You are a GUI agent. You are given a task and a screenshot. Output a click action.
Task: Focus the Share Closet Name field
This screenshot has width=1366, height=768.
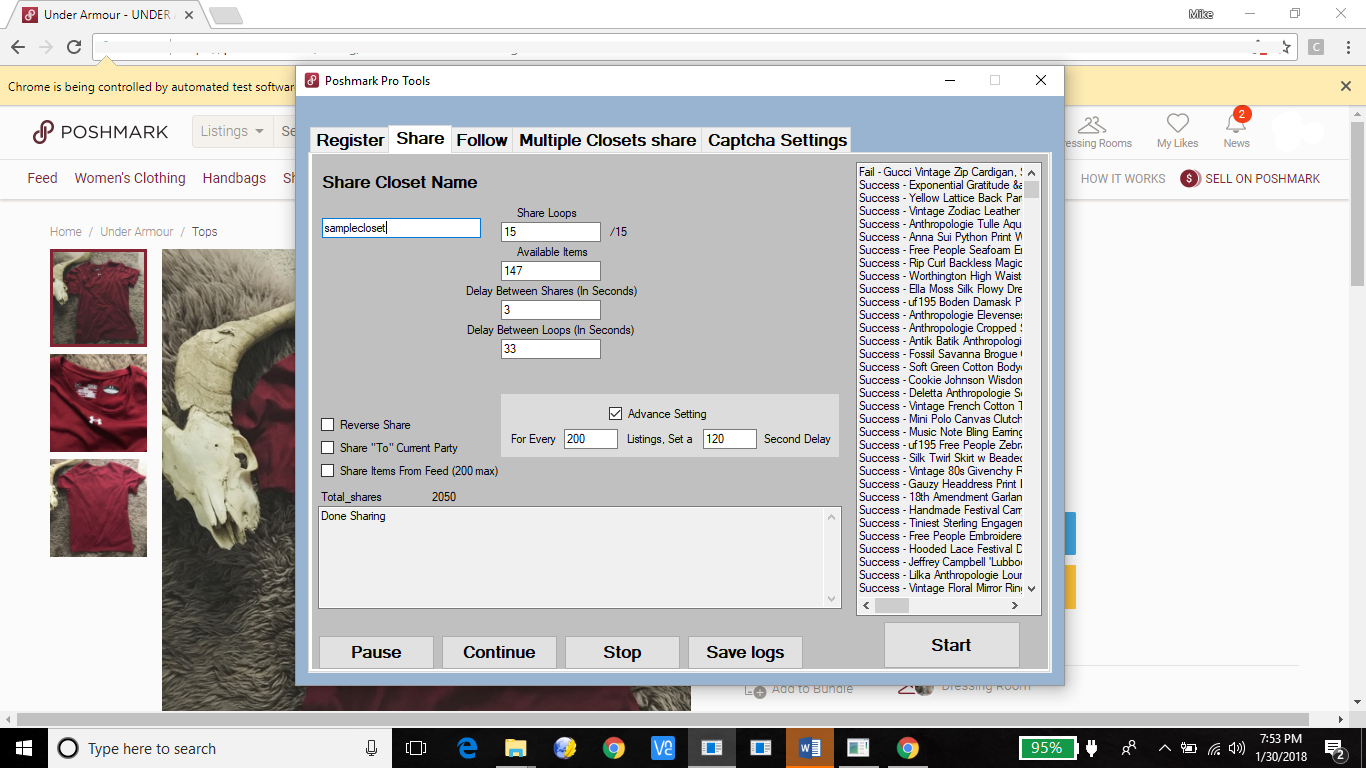coord(401,228)
